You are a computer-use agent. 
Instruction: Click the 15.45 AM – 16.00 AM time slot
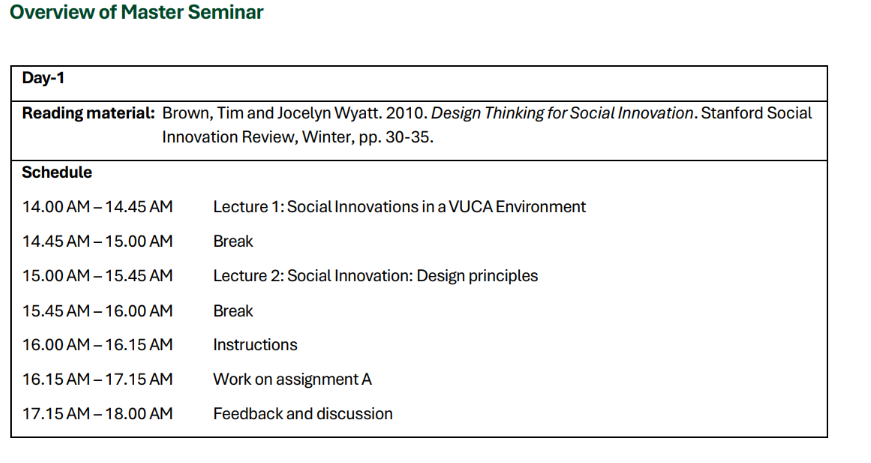pyautogui.click(x=98, y=311)
